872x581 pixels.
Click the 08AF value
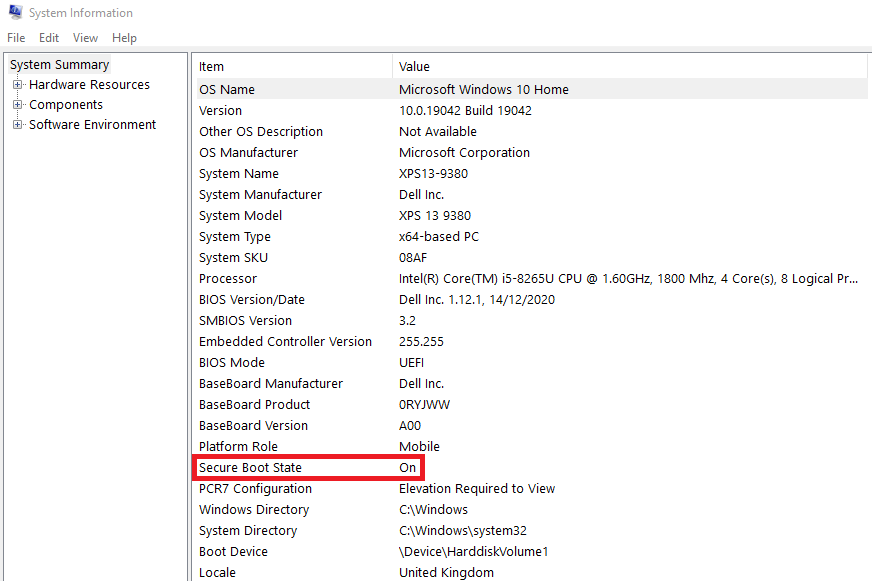click(x=413, y=258)
